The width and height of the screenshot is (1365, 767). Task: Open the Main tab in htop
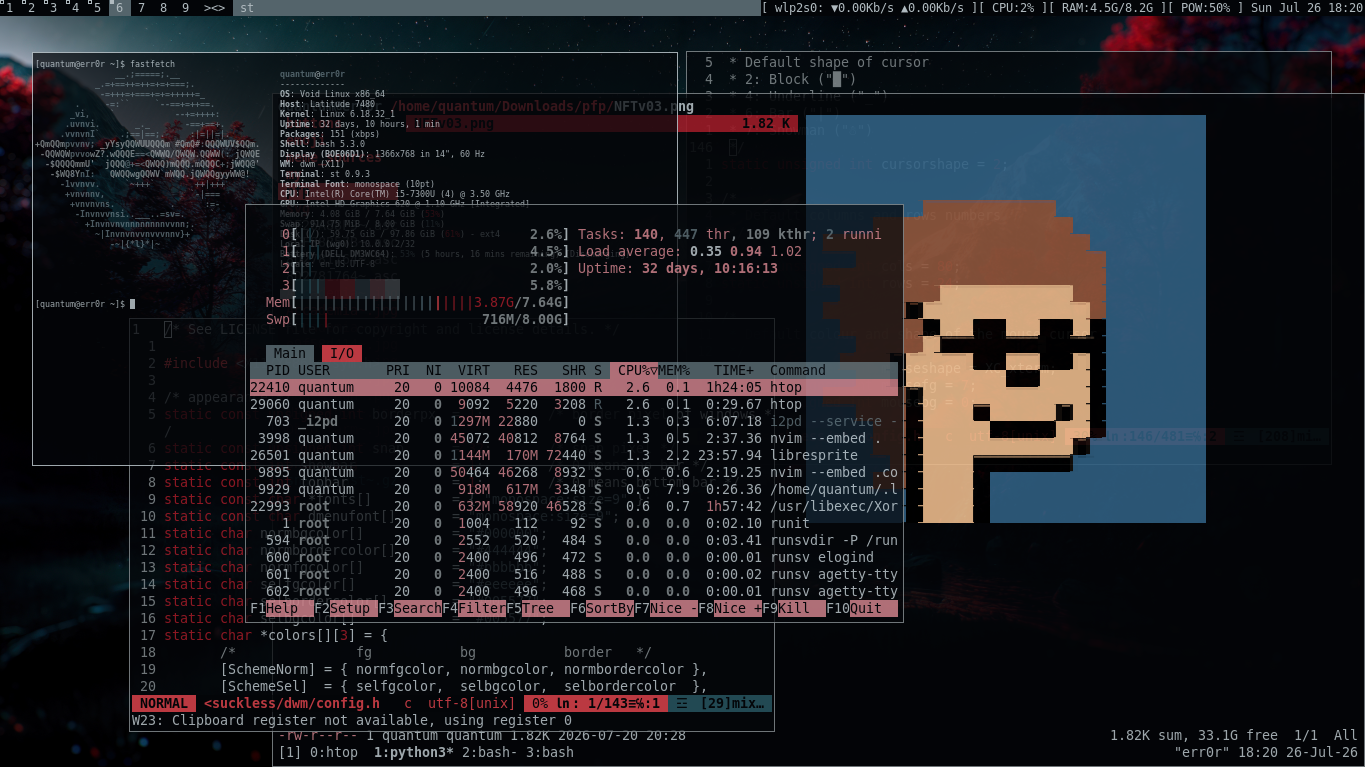pos(290,353)
